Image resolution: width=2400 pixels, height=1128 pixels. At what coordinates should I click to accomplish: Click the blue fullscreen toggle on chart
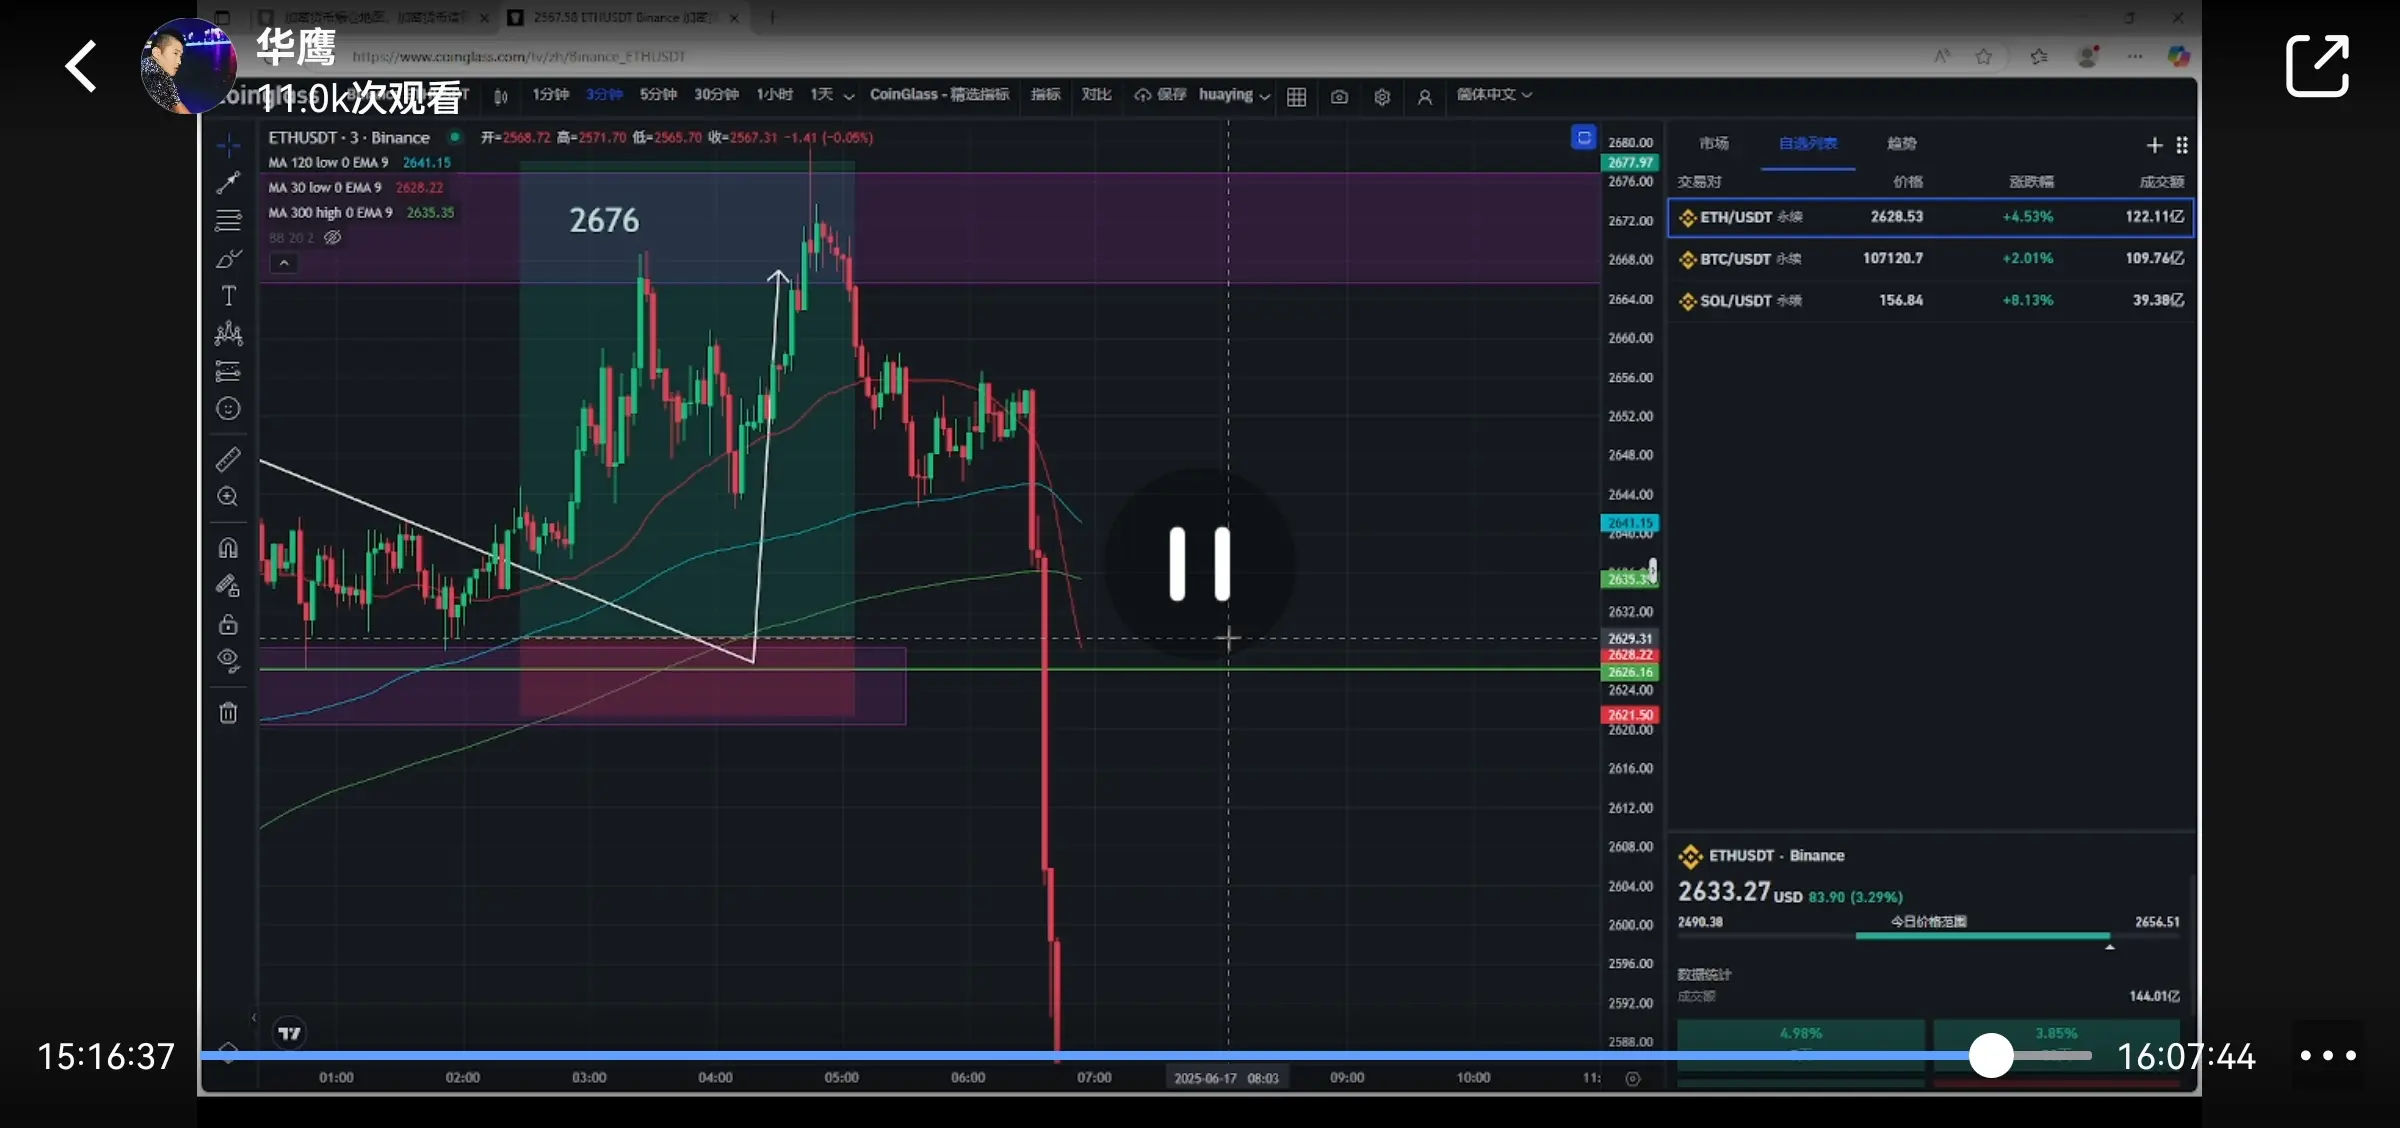click(1583, 138)
